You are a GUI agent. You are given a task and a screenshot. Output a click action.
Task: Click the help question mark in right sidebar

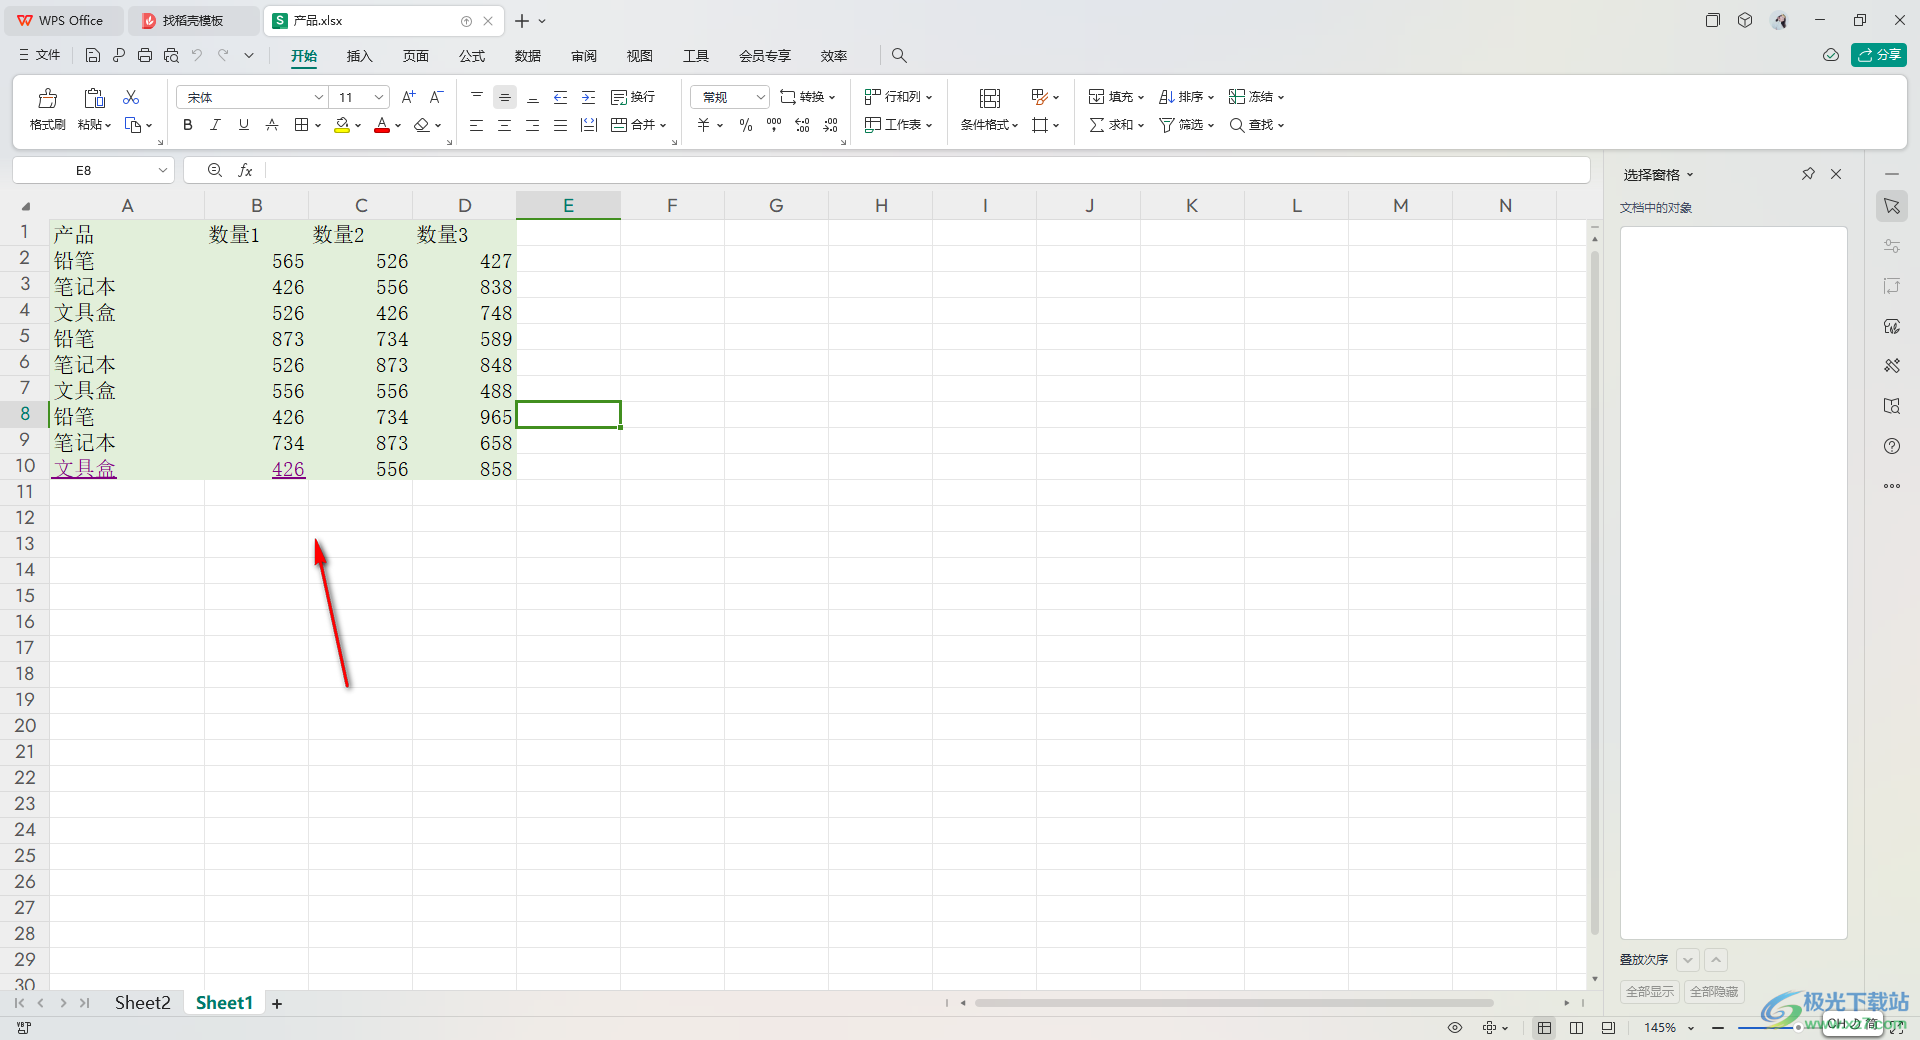click(x=1892, y=446)
